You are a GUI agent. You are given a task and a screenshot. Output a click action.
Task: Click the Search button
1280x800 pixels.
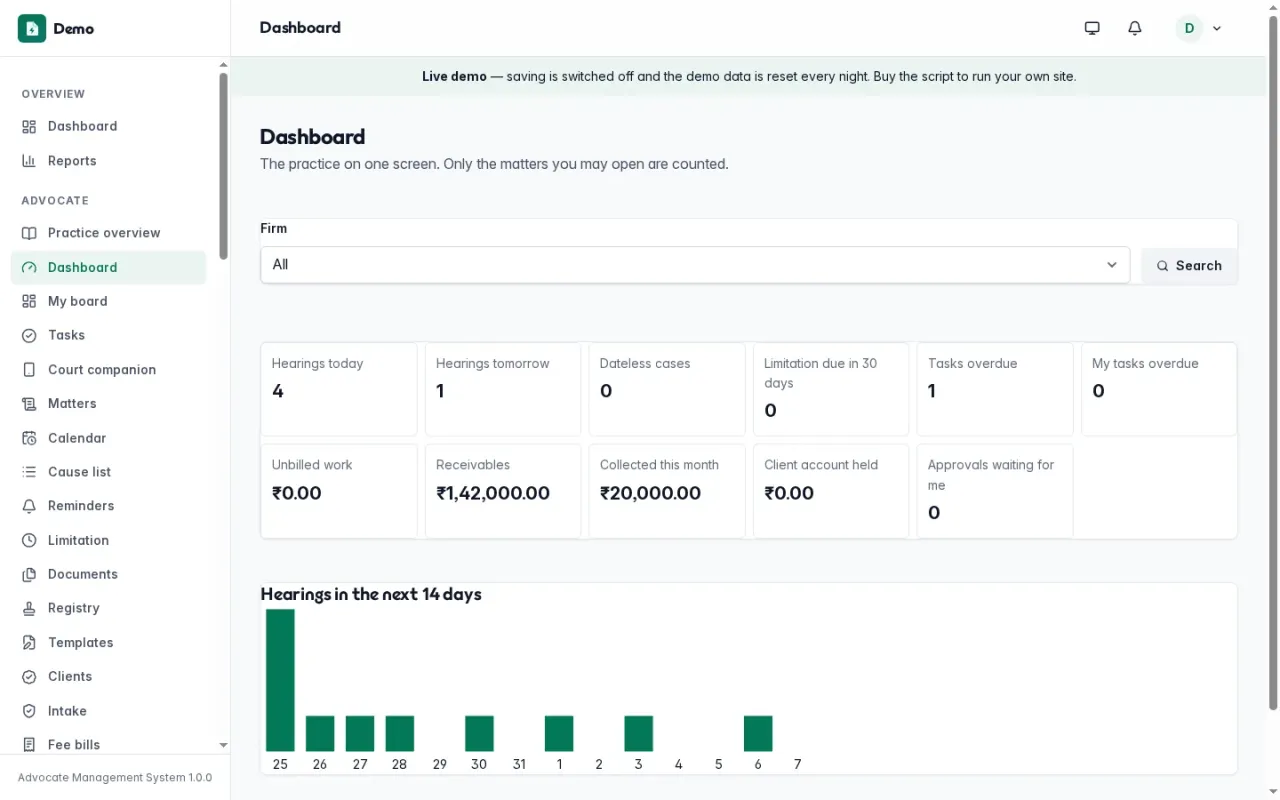pyautogui.click(x=1189, y=266)
